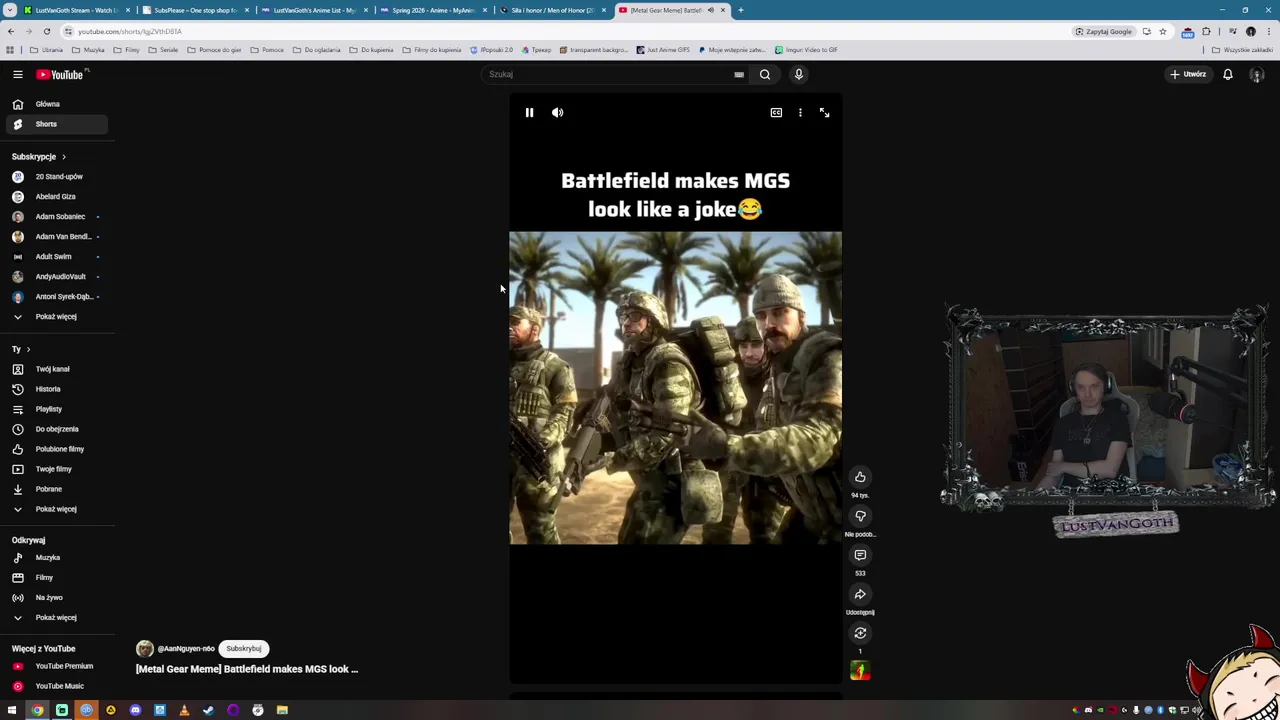Open the remix icon below share
1280x720 pixels.
pos(860,633)
